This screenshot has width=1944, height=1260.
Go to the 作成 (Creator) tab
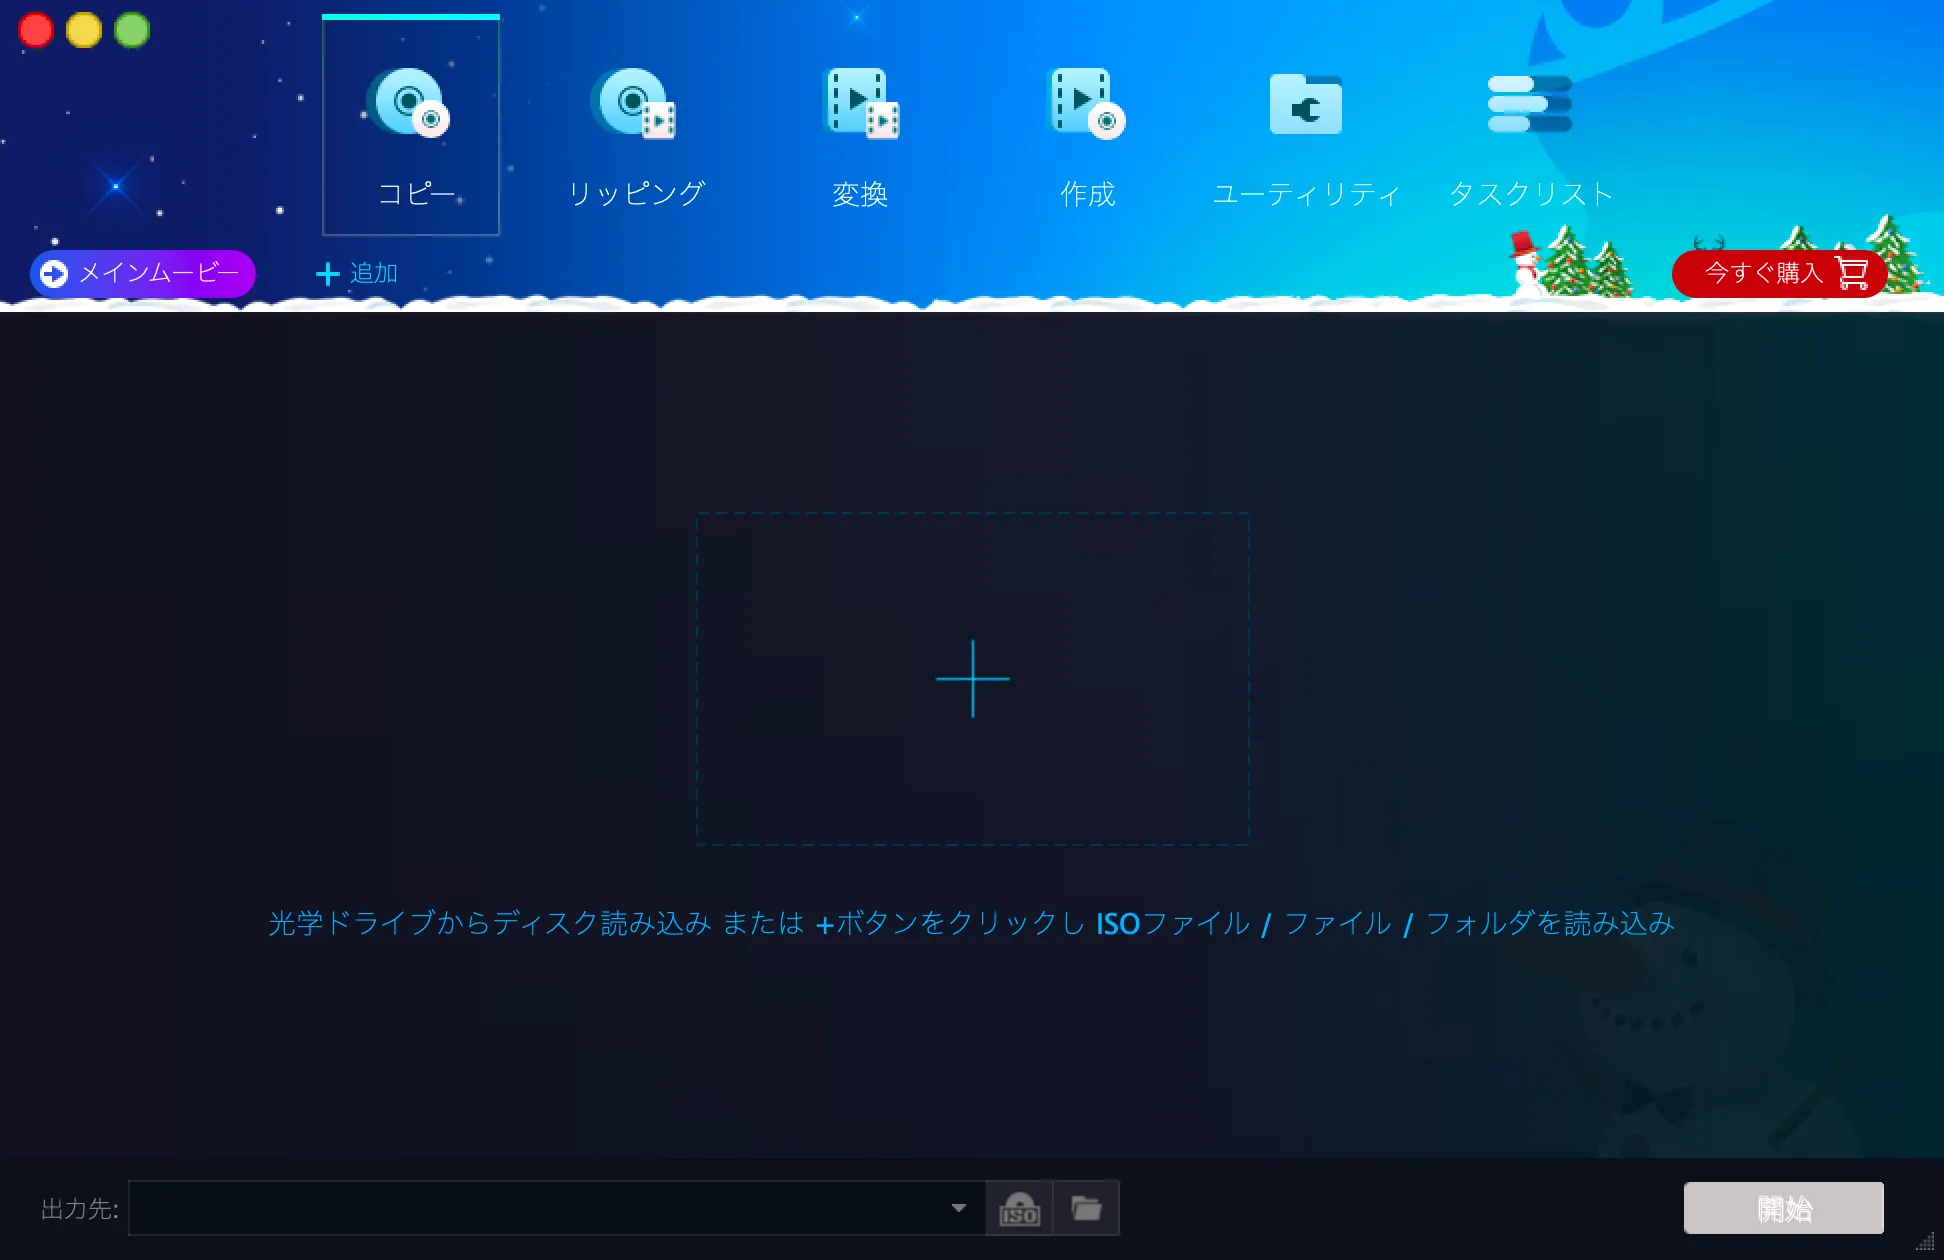pyautogui.click(x=1087, y=137)
